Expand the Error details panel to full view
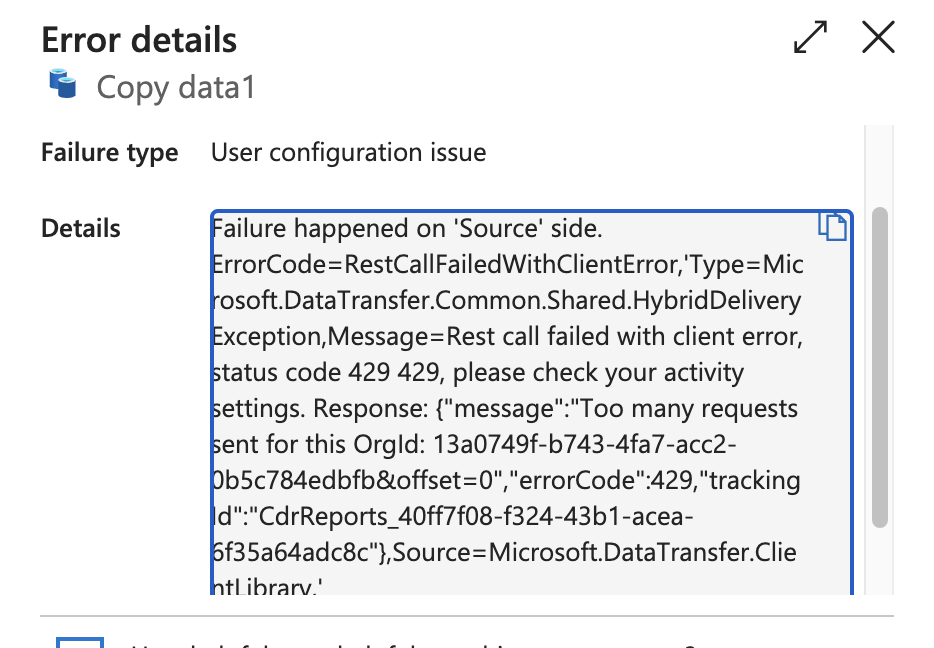The height and width of the screenshot is (648, 934). tap(810, 37)
